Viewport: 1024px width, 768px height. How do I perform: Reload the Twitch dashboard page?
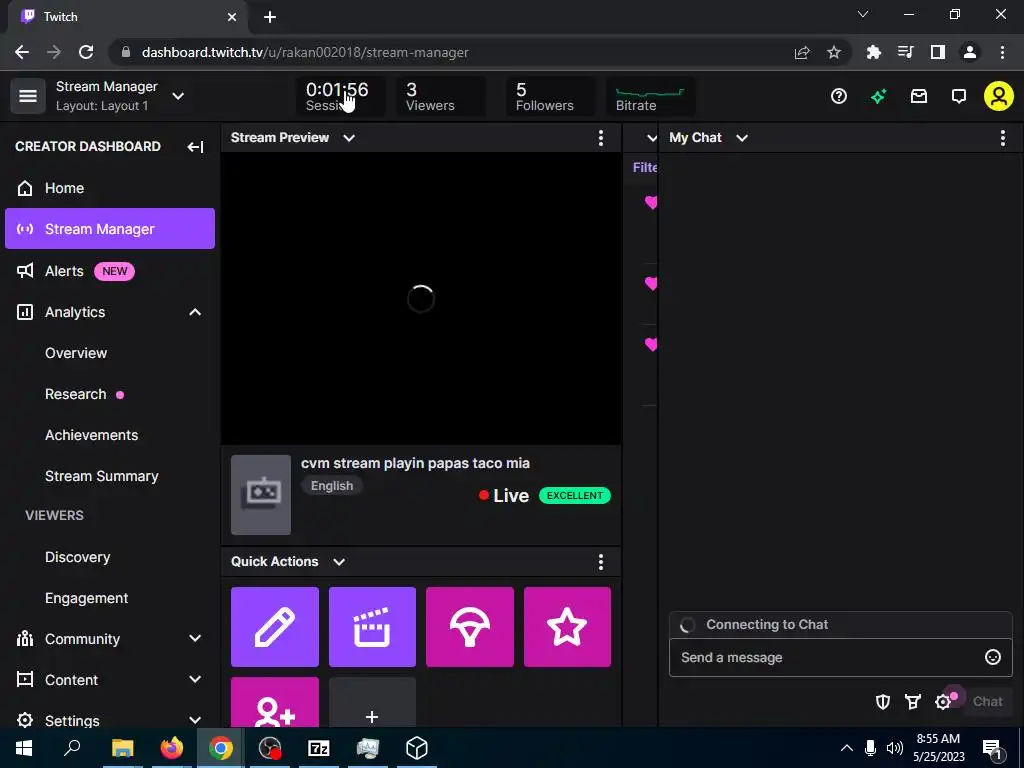(x=86, y=52)
